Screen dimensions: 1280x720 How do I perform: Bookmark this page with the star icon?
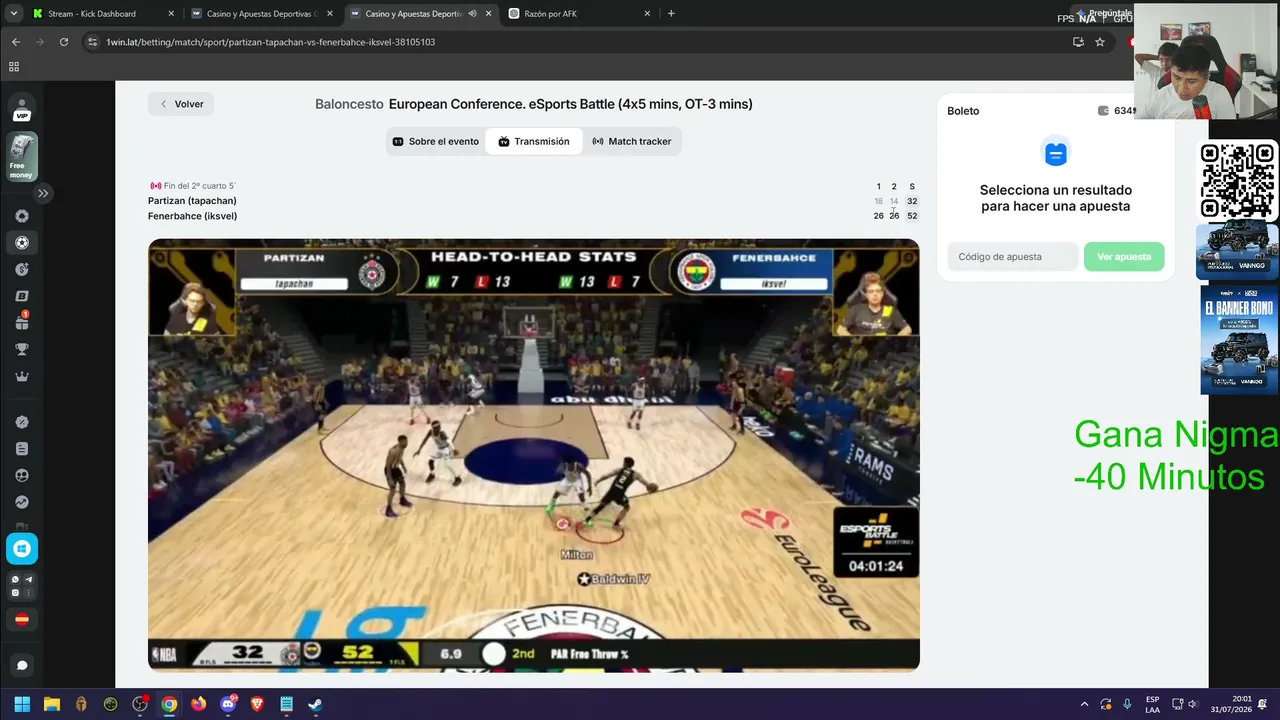click(x=1100, y=42)
